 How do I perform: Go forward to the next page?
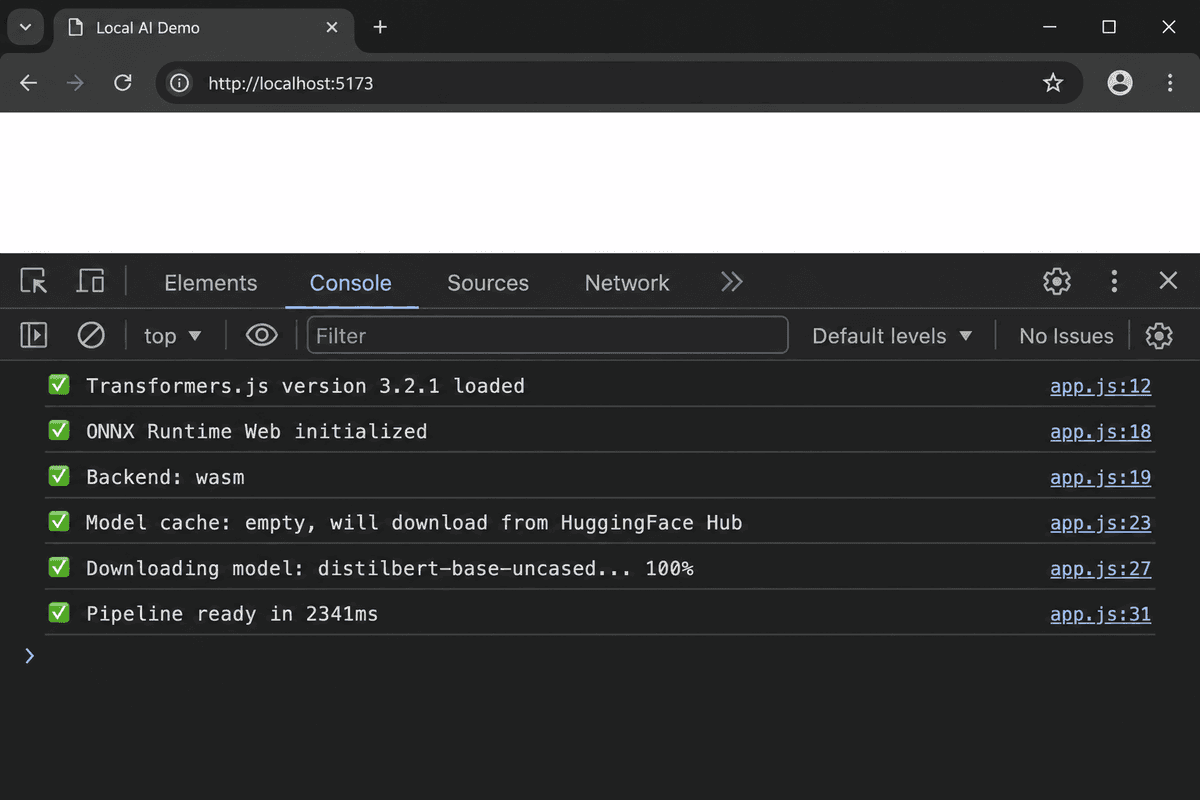pyautogui.click(x=76, y=83)
